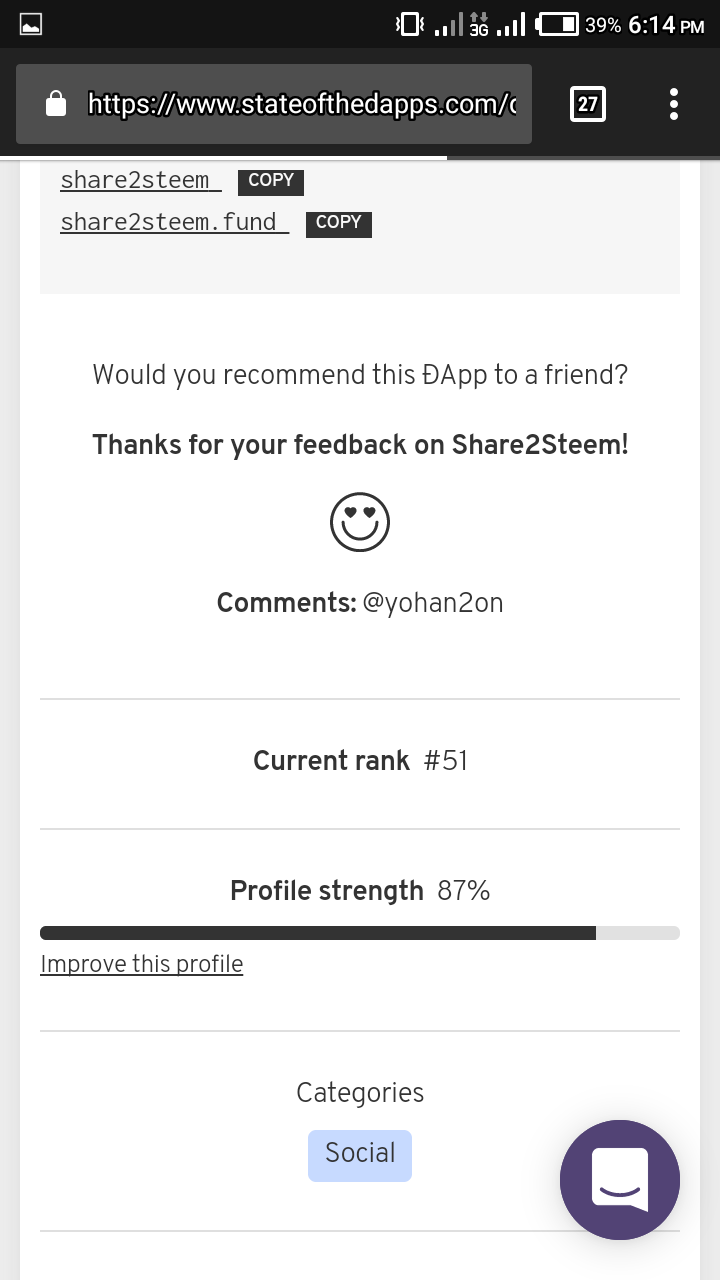
Task: Tap the vibrate mode status icon
Action: point(410,24)
